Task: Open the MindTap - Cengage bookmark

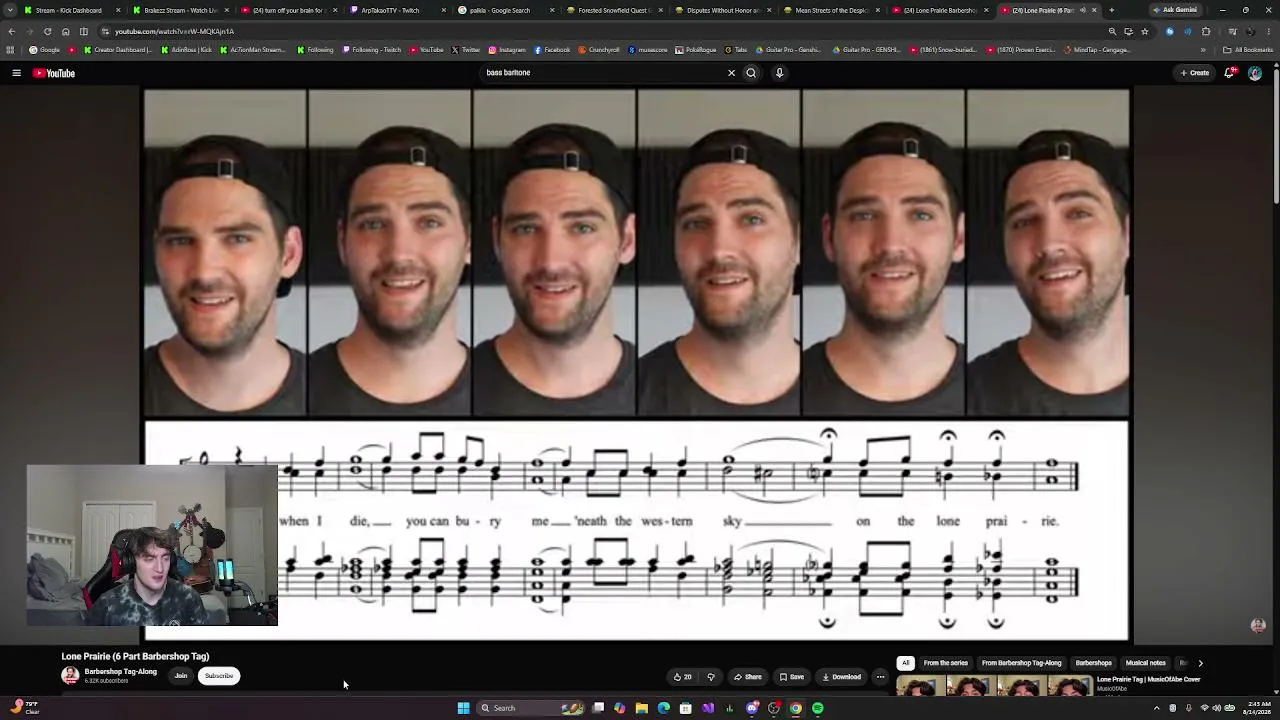Action: [1097, 50]
